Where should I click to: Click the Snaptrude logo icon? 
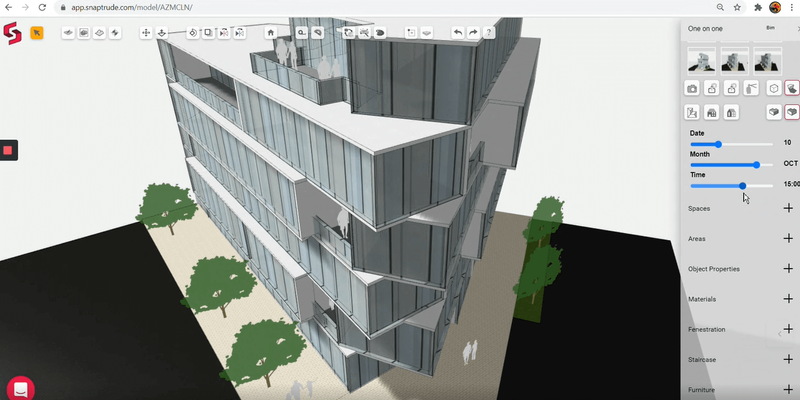(10, 34)
